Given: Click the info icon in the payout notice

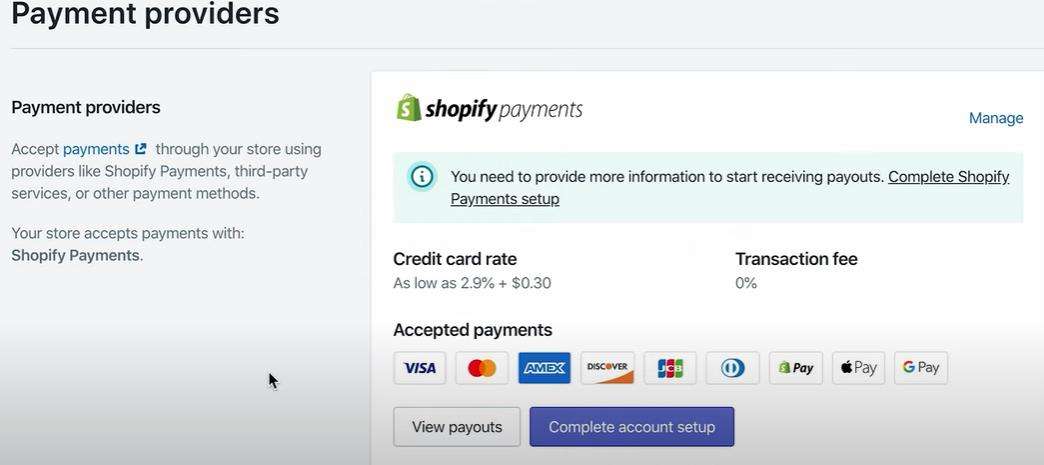Looking at the screenshot, I should (422, 177).
